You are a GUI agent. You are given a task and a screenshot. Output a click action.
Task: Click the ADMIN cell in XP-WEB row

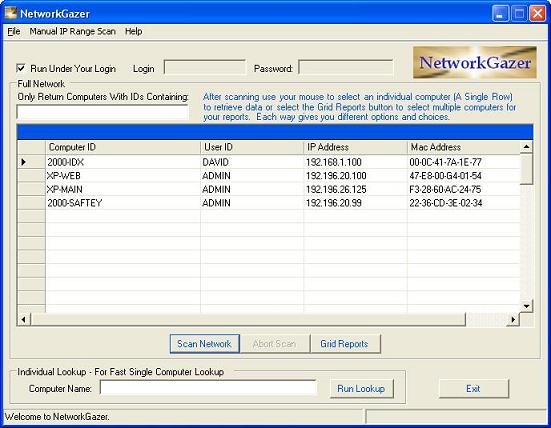252,176
